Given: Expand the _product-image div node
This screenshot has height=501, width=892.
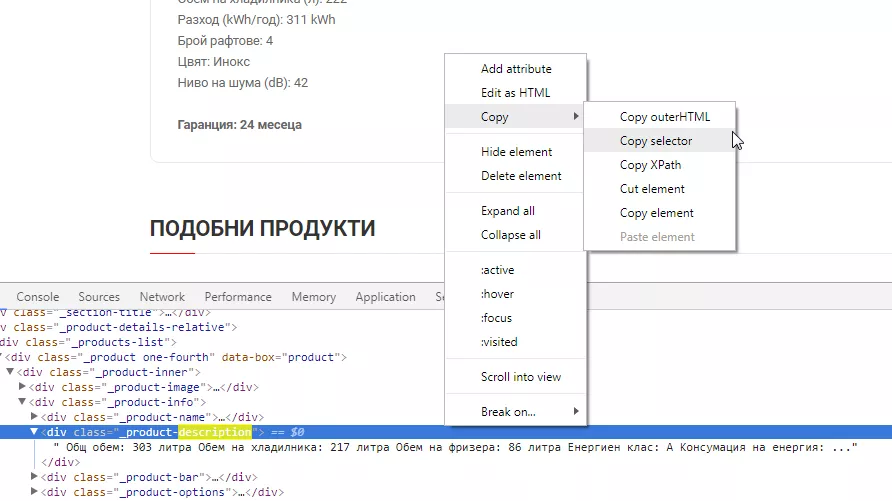Looking at the screenshot, I should (22, 386).
